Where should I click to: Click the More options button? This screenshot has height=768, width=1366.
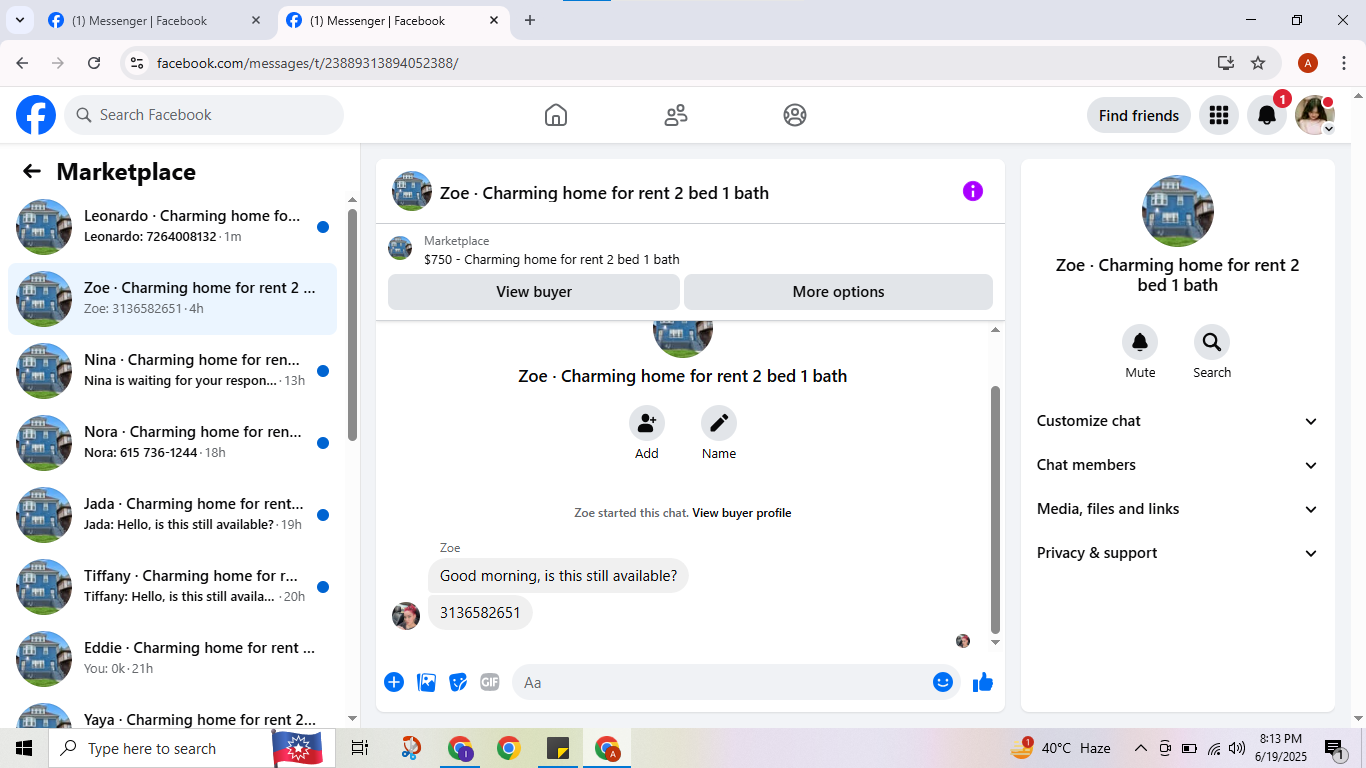pyautogui.click(x=838, y=292)
